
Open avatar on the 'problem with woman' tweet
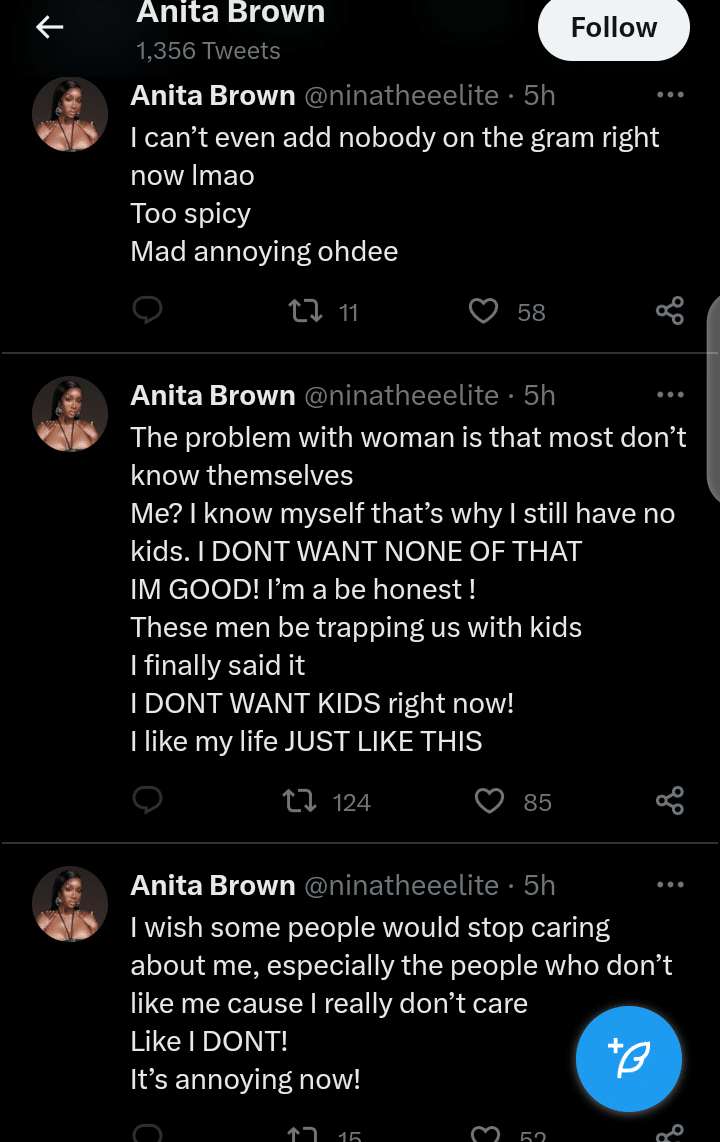point(70,414)
